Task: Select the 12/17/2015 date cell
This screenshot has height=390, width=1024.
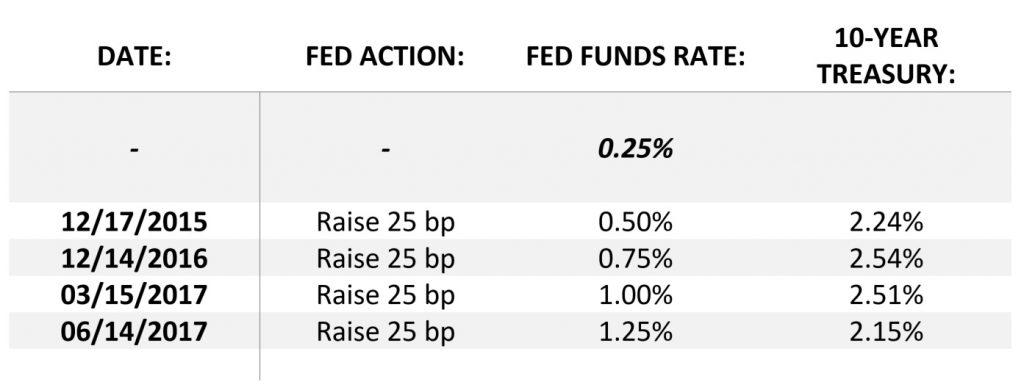Action: coord(134,223)
